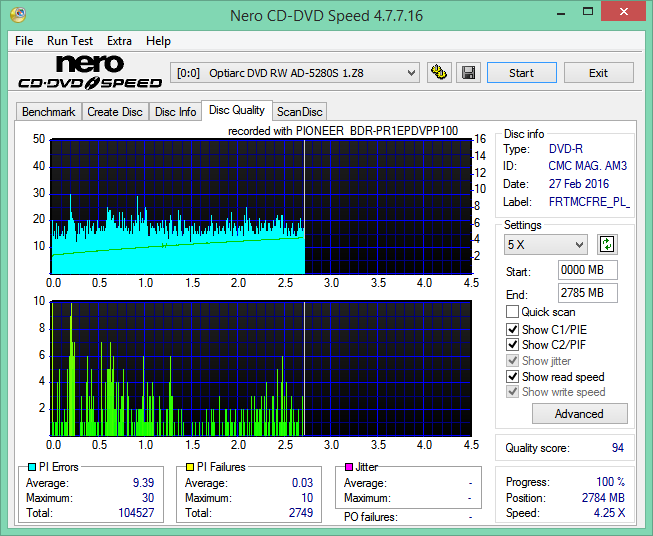Switch to the ScanDisc tab
The width and height of the screenshot is (653, 536).
coord(299,112)
